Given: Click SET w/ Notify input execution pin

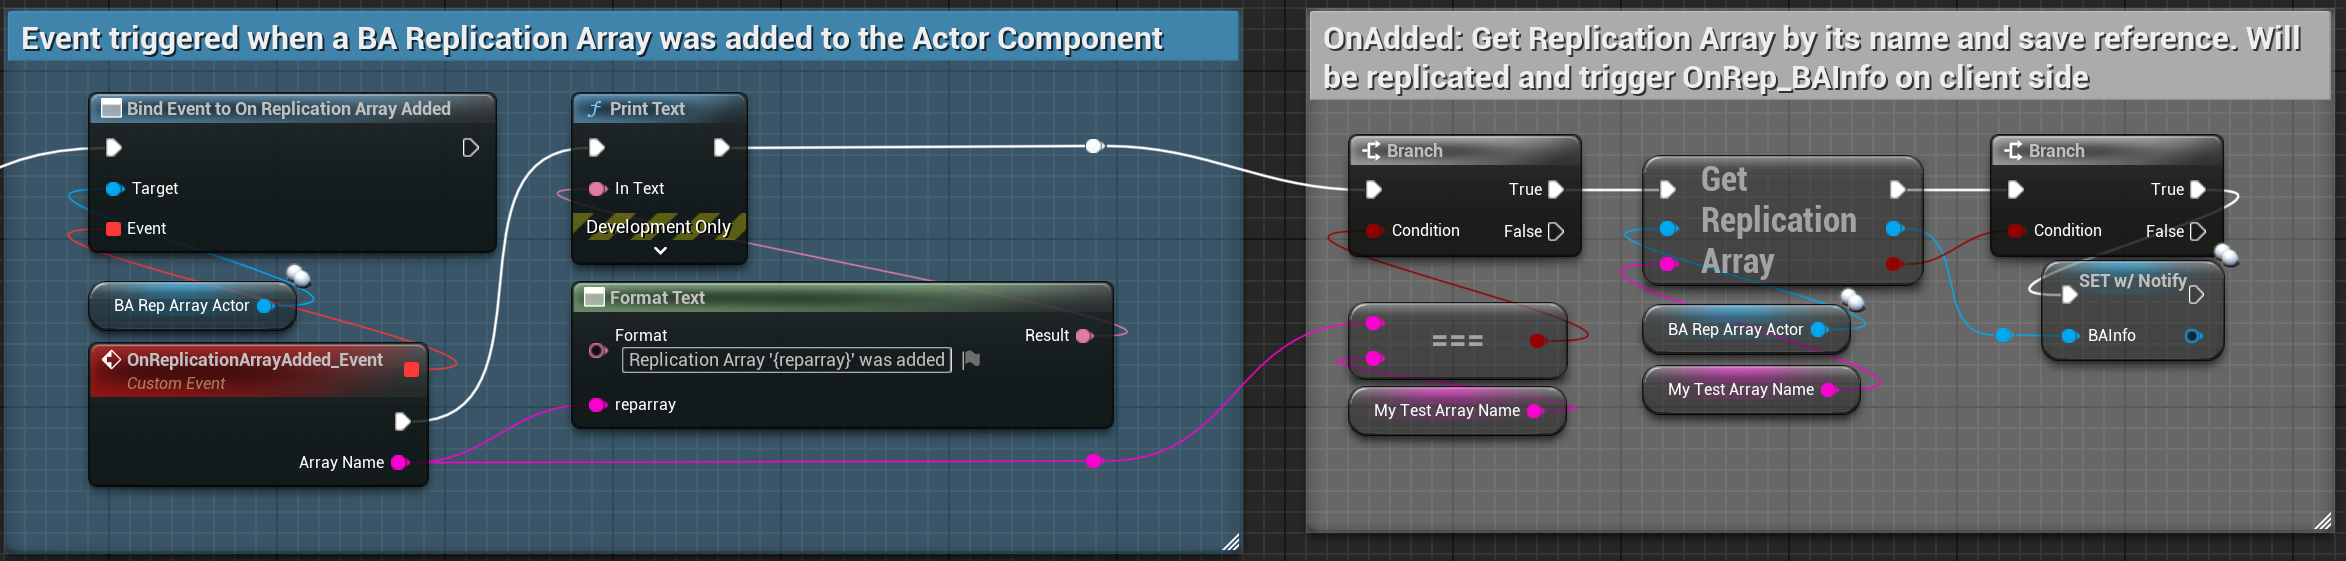Looking at the screenshot, I should pos(2070,295).
